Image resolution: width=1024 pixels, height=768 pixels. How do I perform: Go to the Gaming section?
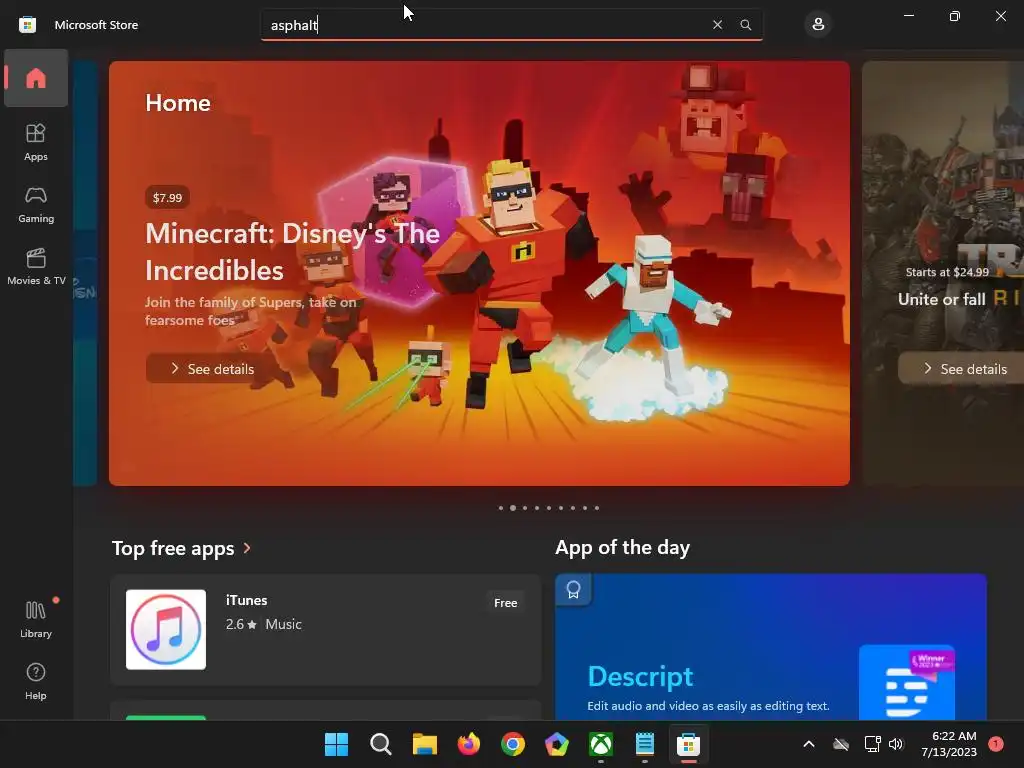(36, 204)
